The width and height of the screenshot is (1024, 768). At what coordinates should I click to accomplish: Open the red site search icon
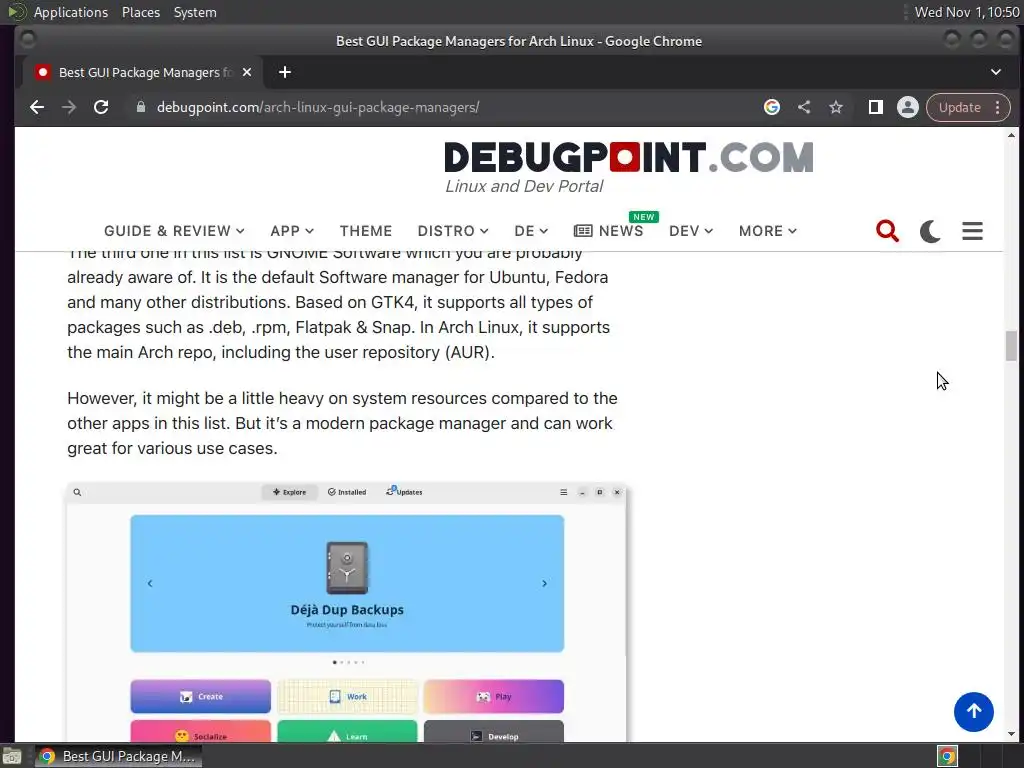(x=888, y=231)
